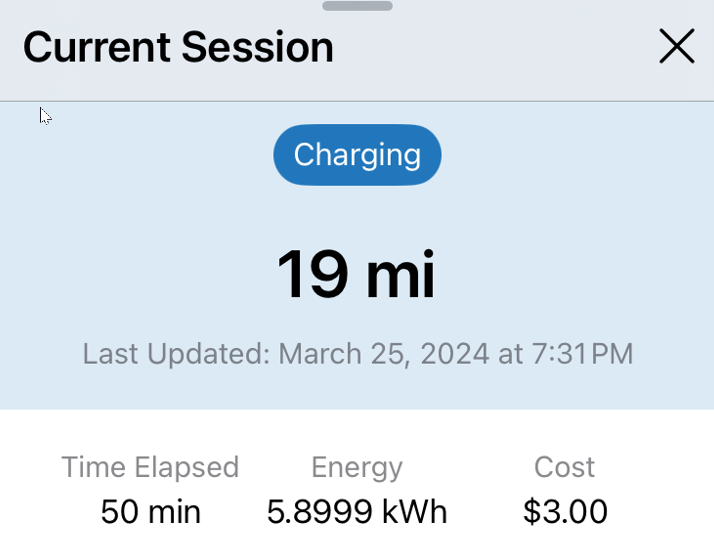Select the Energy label
Image resolution: width=714 pixels, height=549 pixels.
tap(357, 468)
